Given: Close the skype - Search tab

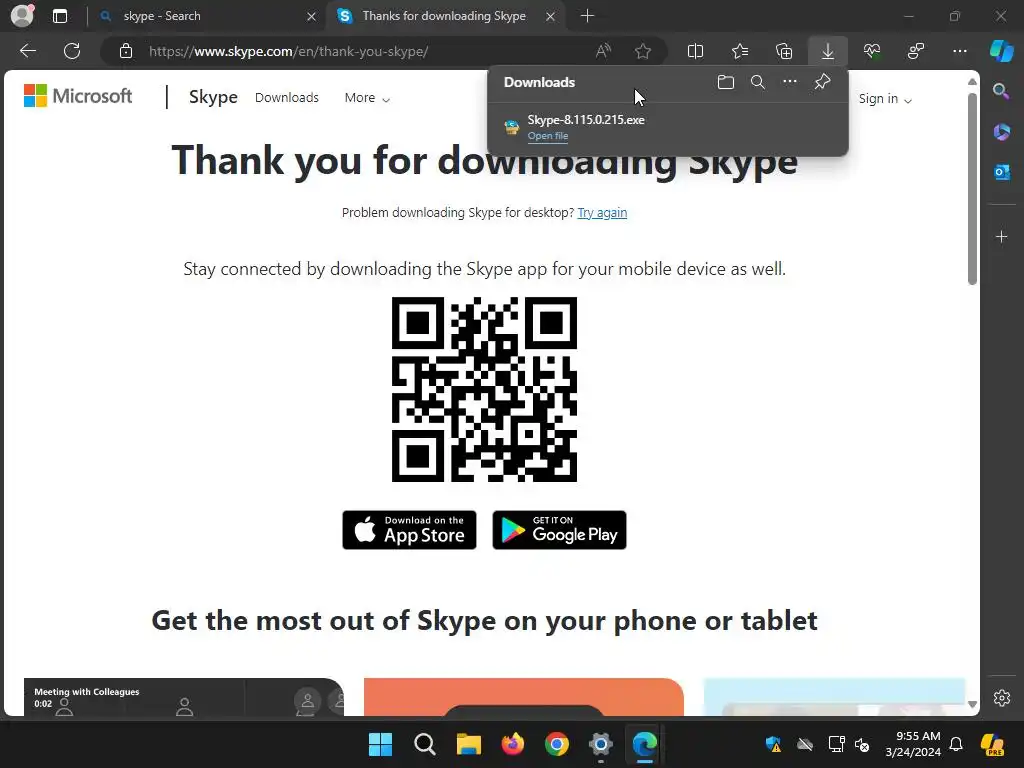Looking at the screenshot, I should [312, 16].
